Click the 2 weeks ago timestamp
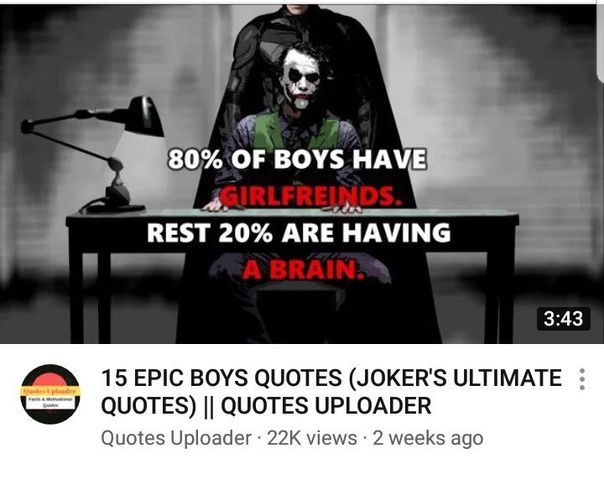 click(428, 438)
